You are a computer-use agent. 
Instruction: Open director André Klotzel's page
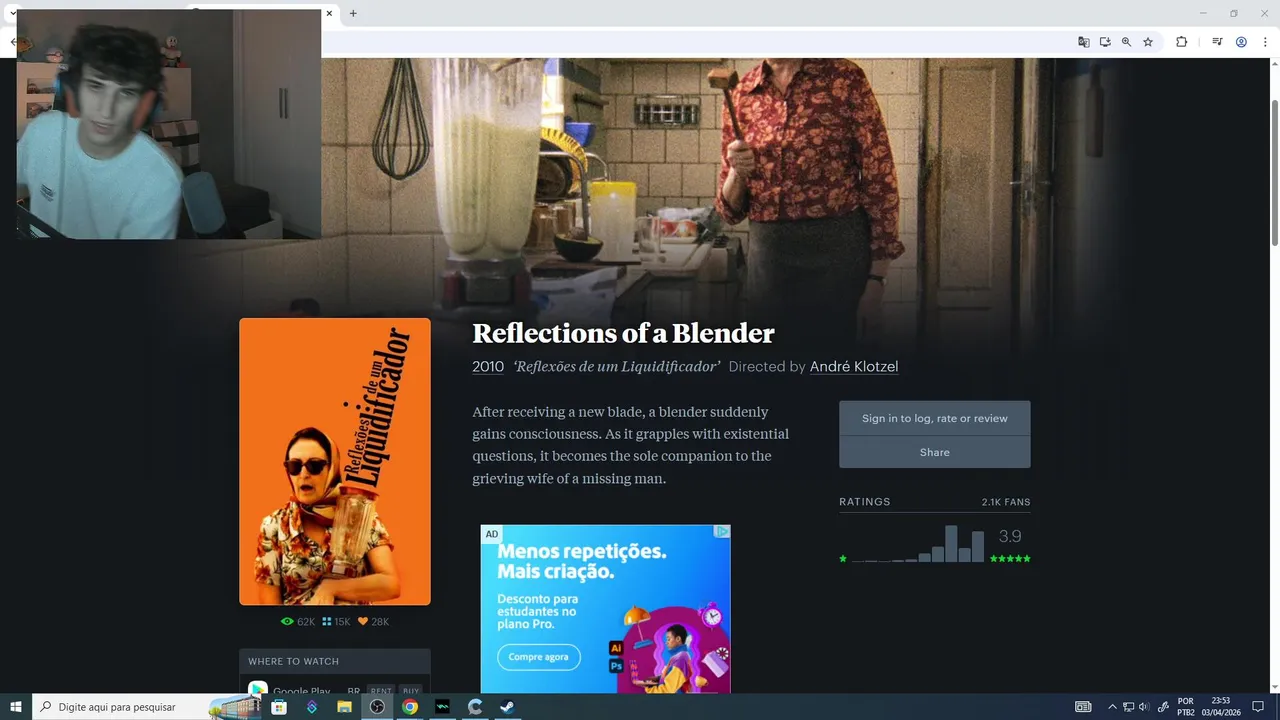[x=854, y=366]
